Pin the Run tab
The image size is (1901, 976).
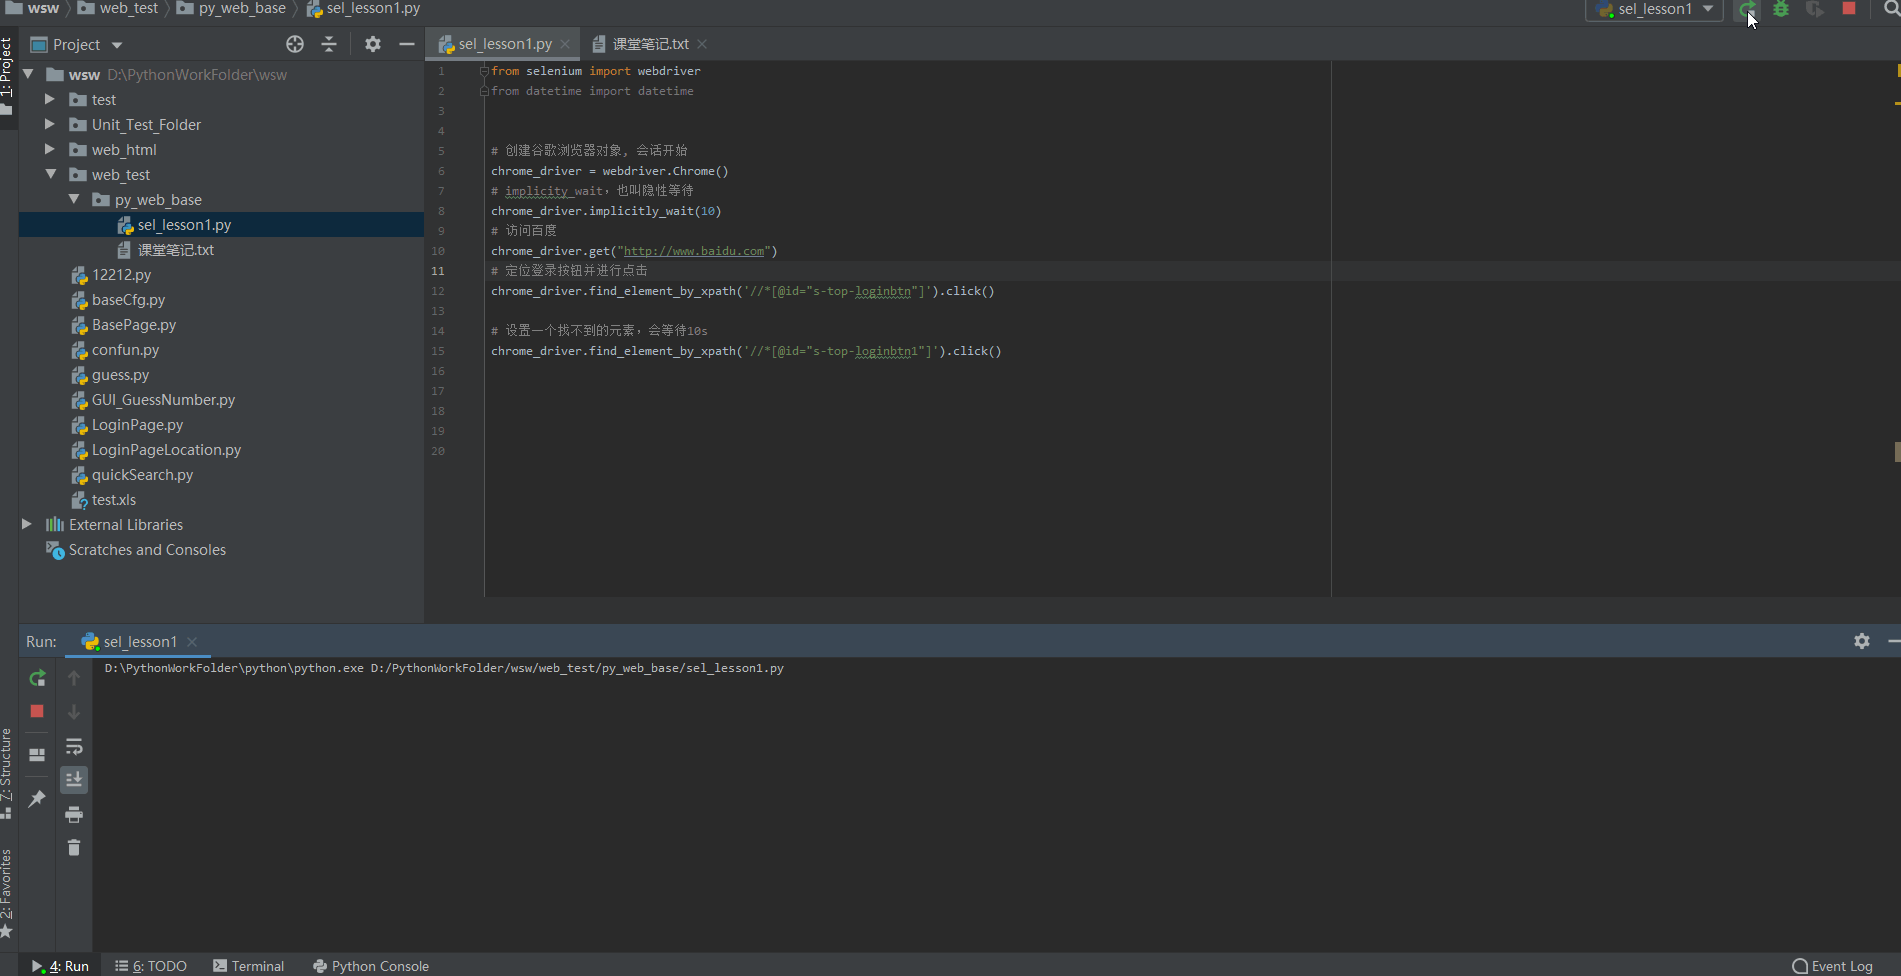pyautogui.click(x=37, y=798)
